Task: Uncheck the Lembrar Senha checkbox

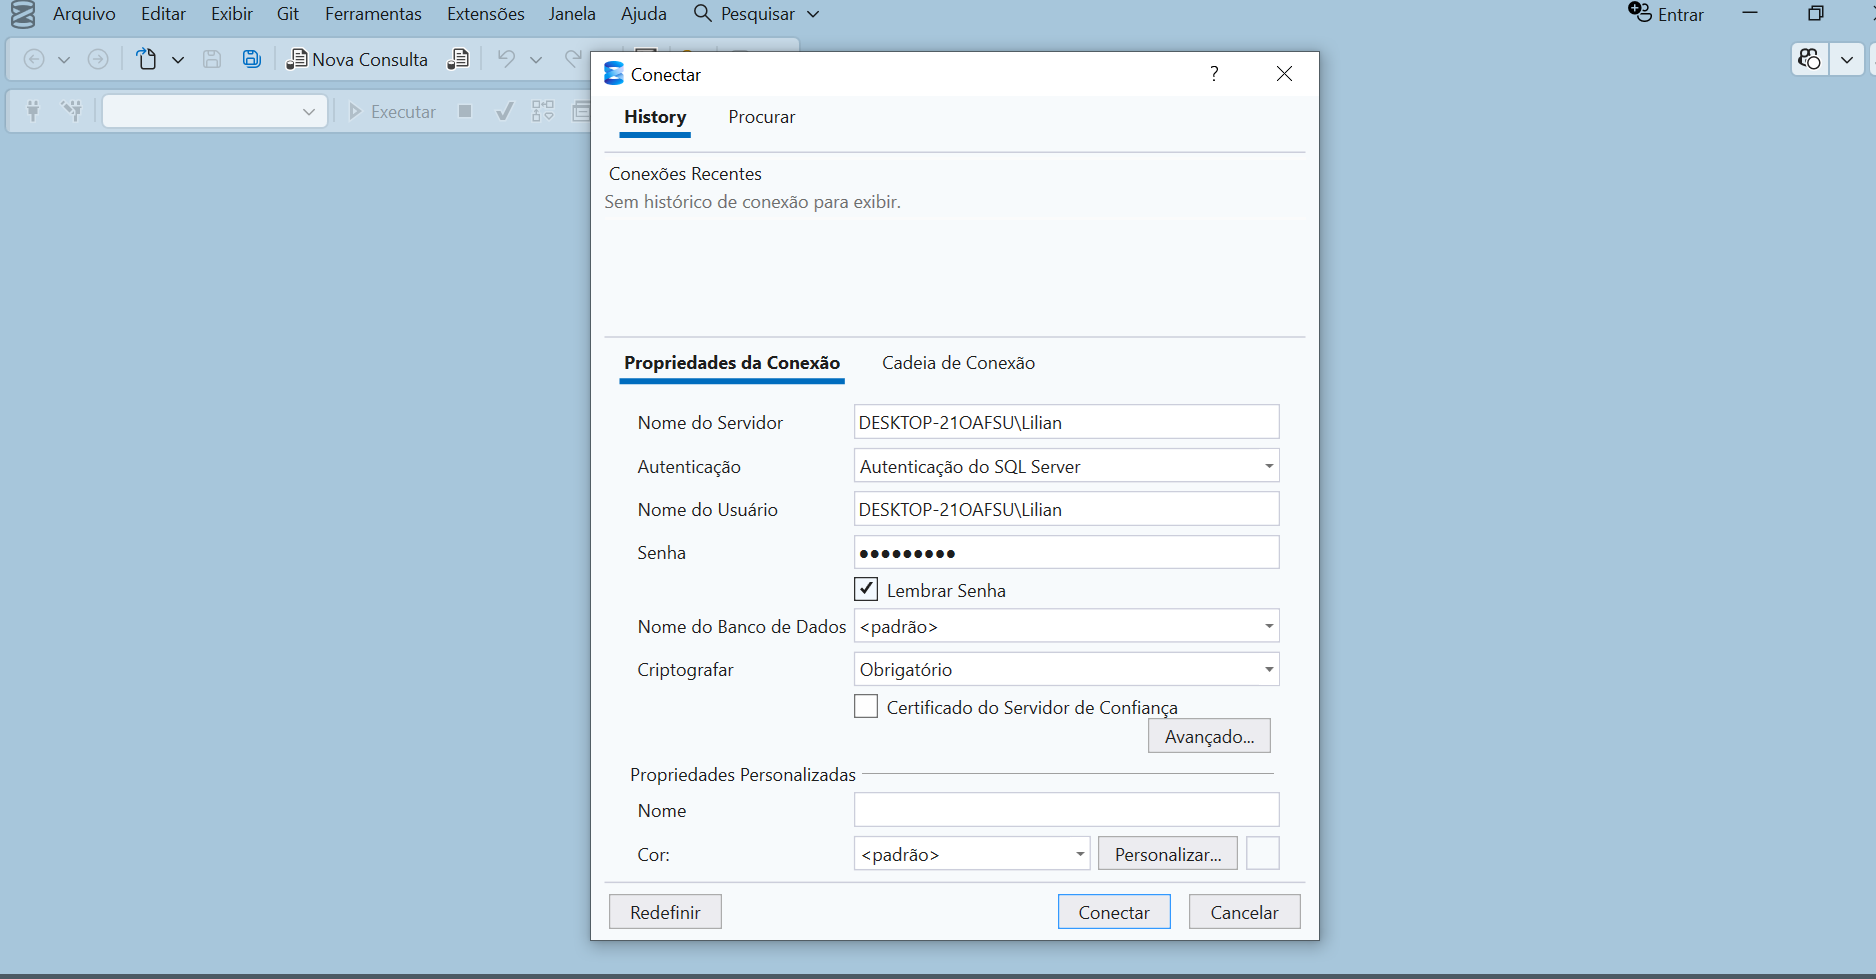Action: (866, 589)
